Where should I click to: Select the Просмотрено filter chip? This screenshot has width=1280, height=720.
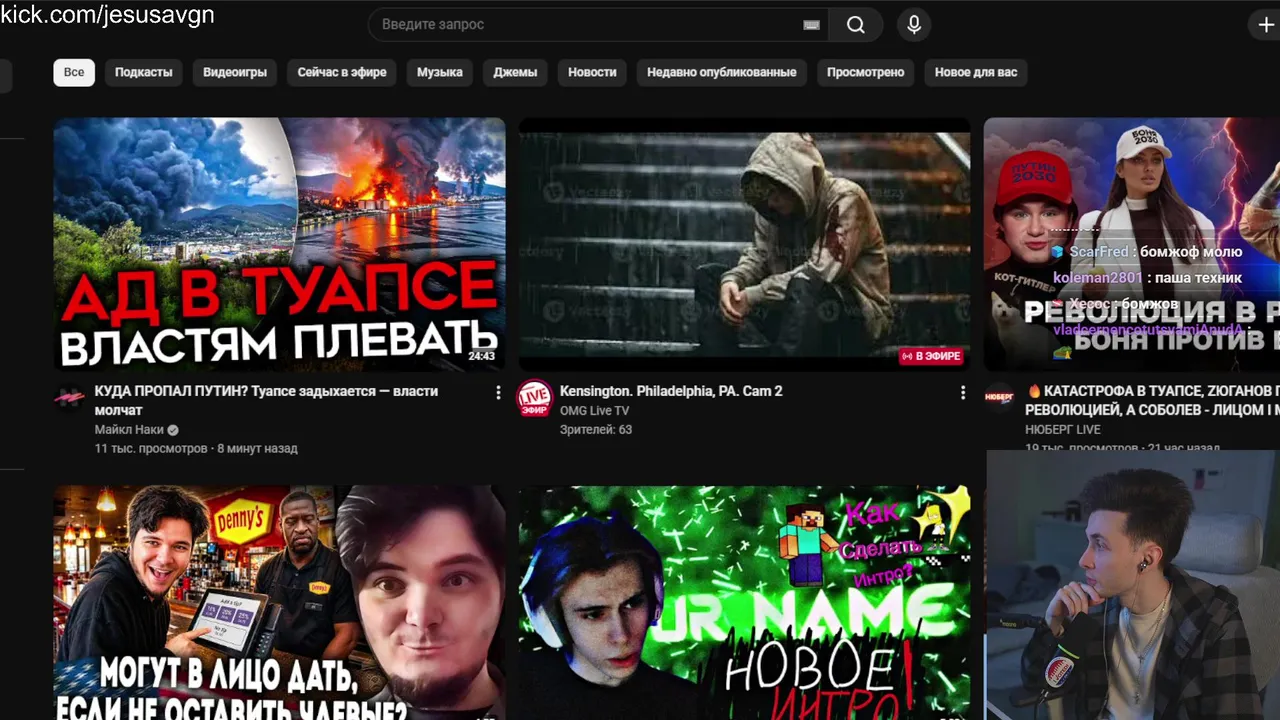(865, 72)
